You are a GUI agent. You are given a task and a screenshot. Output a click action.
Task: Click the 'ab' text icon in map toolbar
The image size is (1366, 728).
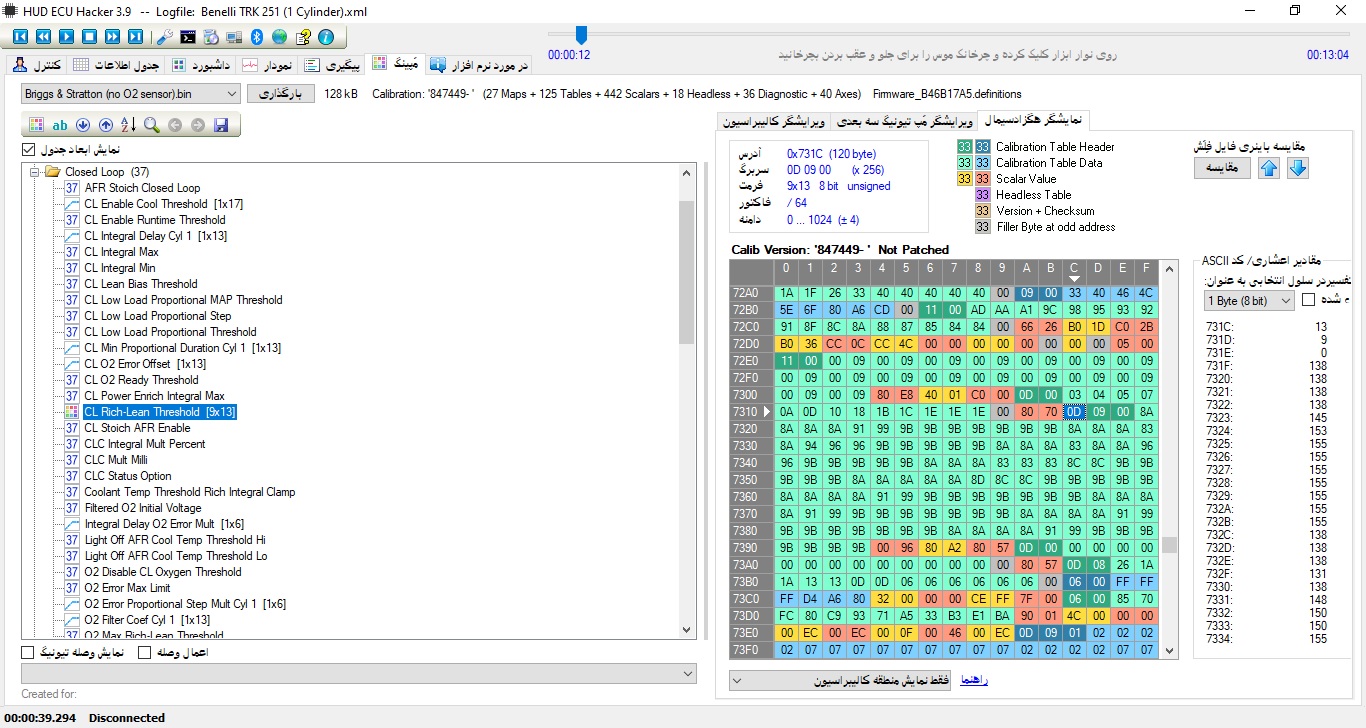60,125
